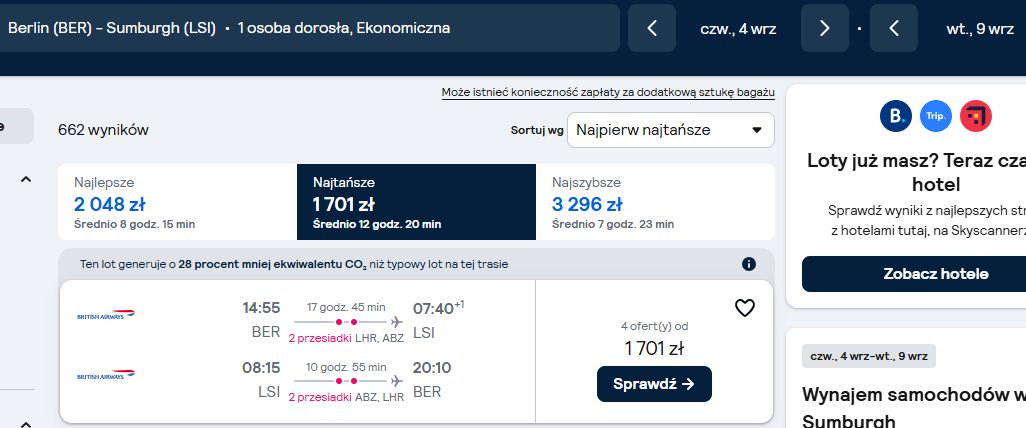Image resolution: width=1026 pixels, height=428 pixels.
Task: Go to previous departure date before czw., 4 wrz
Action: 652,28
